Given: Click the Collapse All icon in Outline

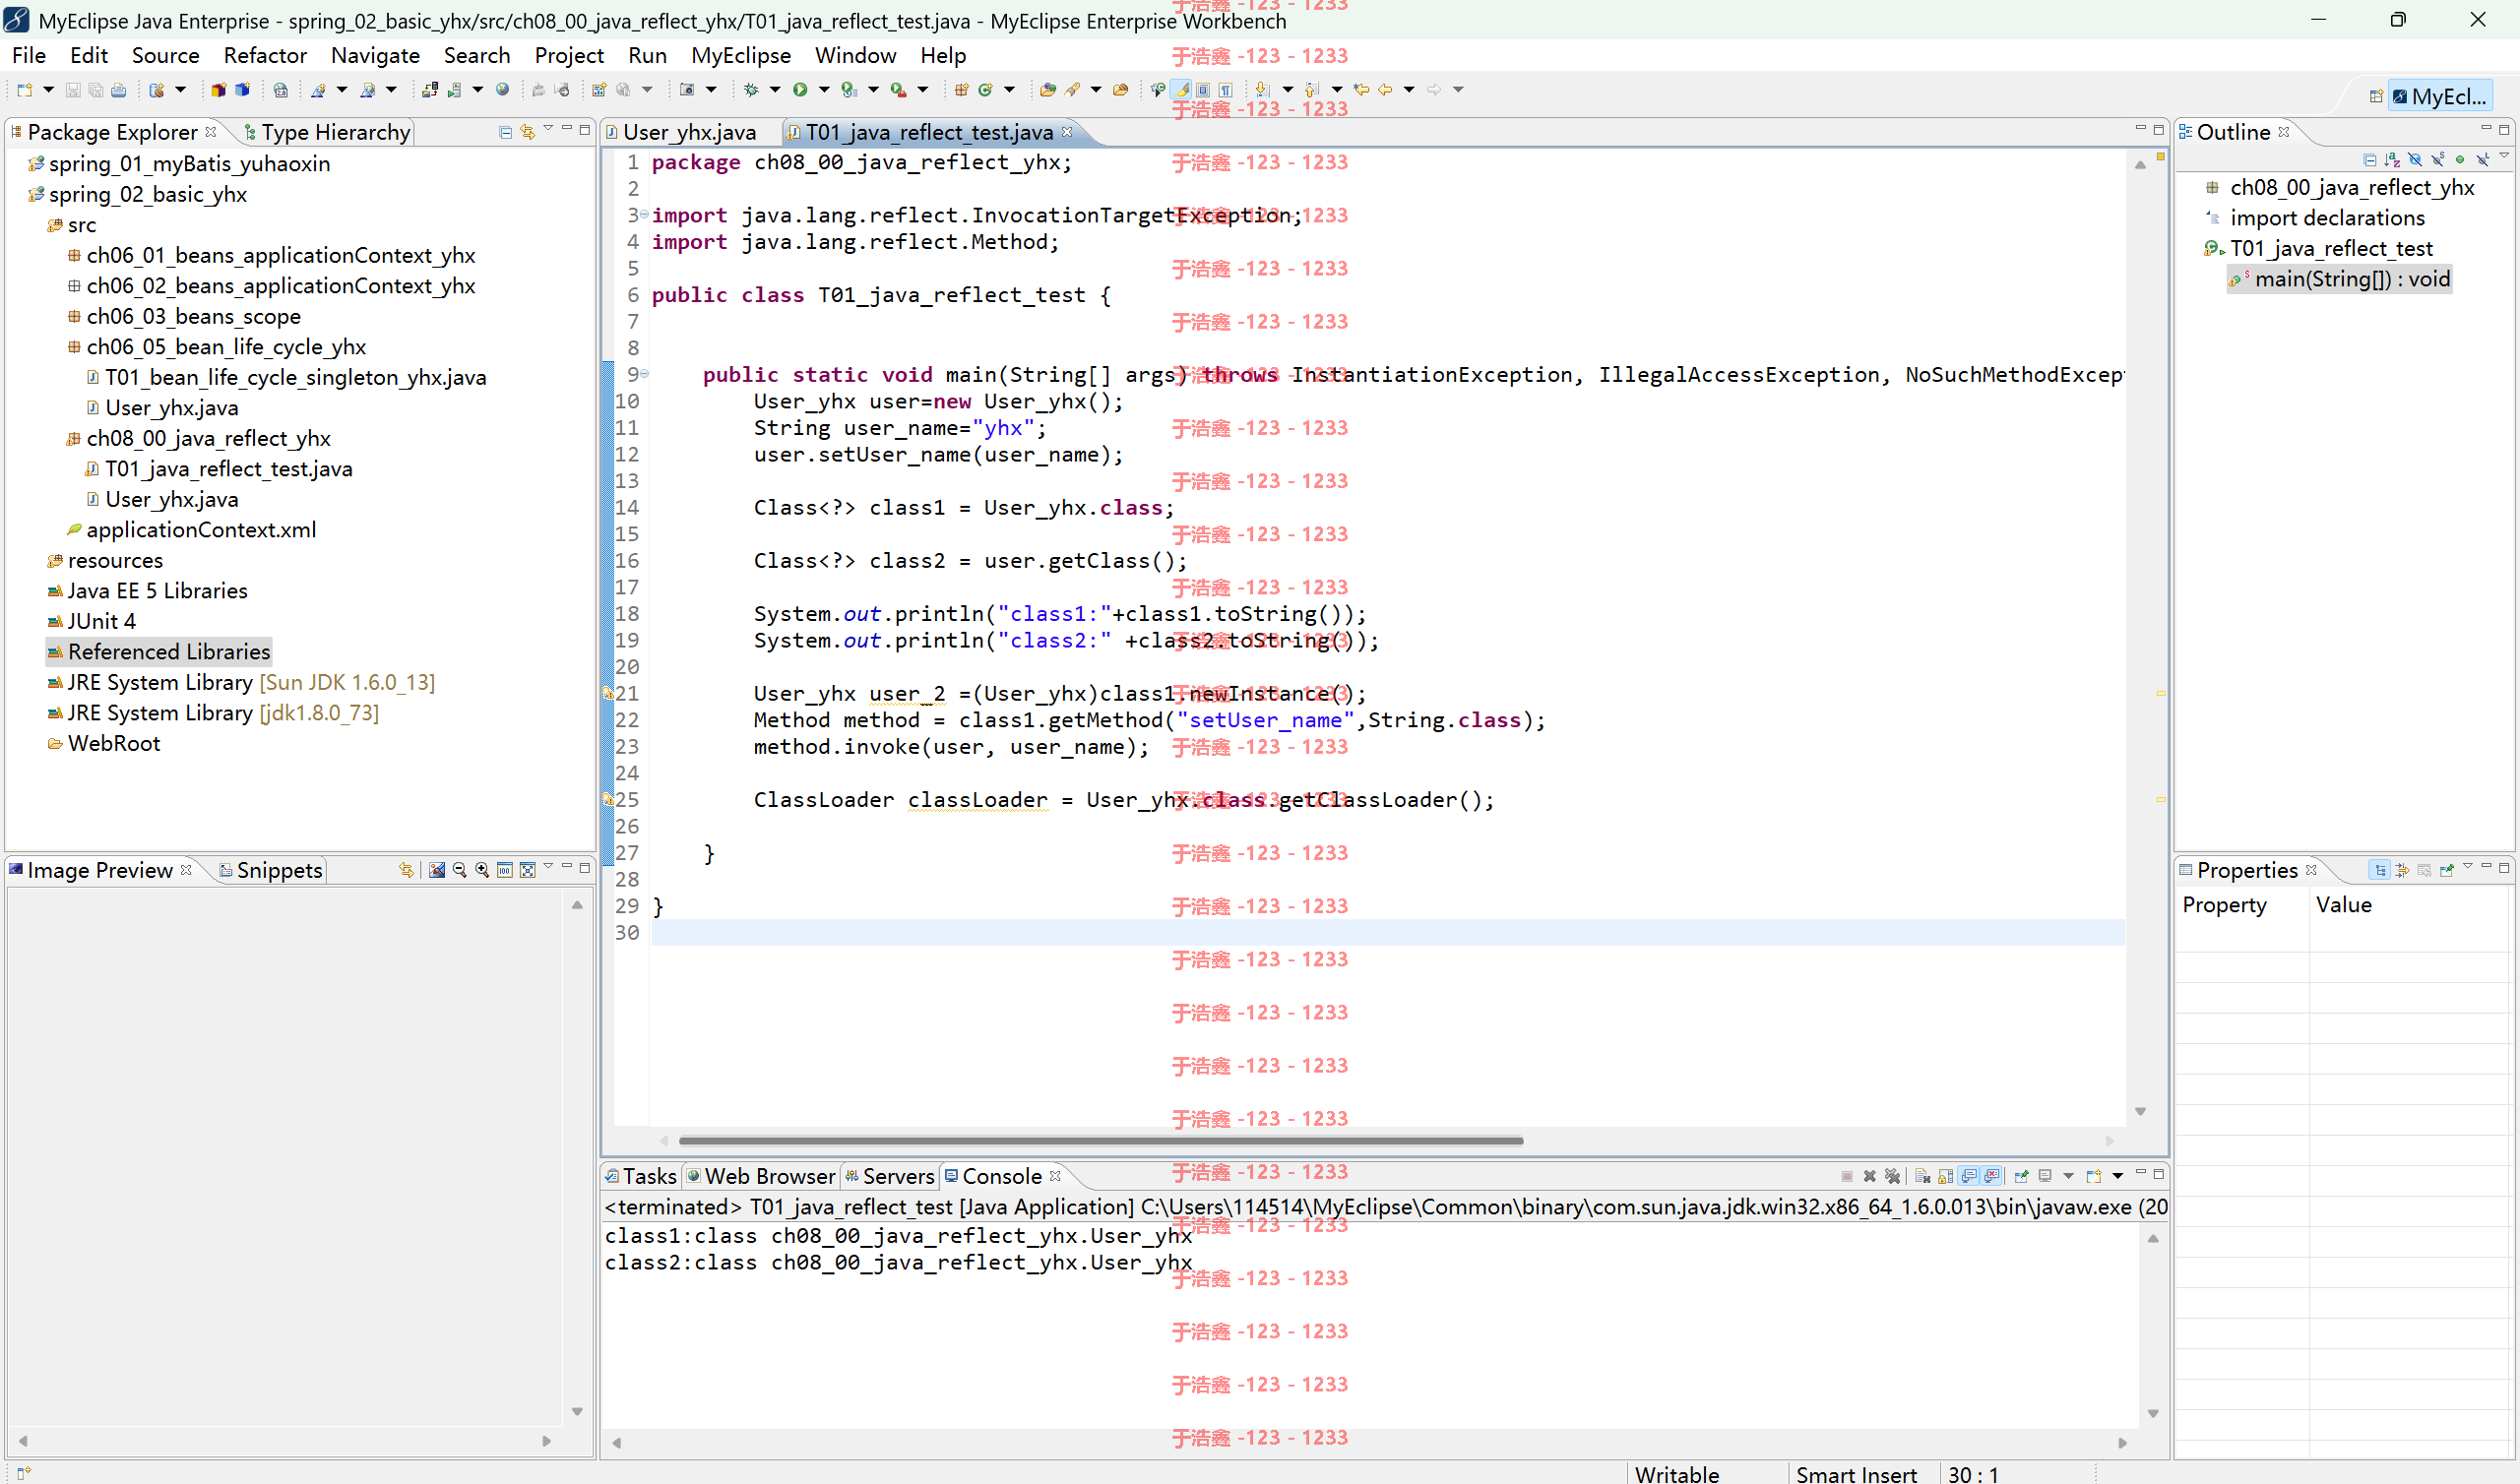Looking at the screenshot, I should pyautogui.click(x=2370, y=160).
